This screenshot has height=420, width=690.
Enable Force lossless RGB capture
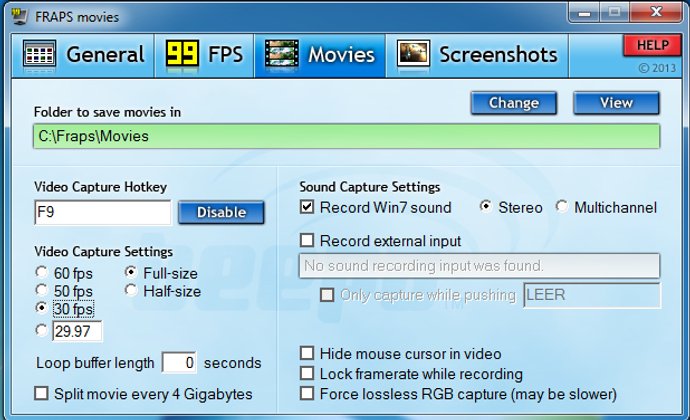tap(307, 393)
